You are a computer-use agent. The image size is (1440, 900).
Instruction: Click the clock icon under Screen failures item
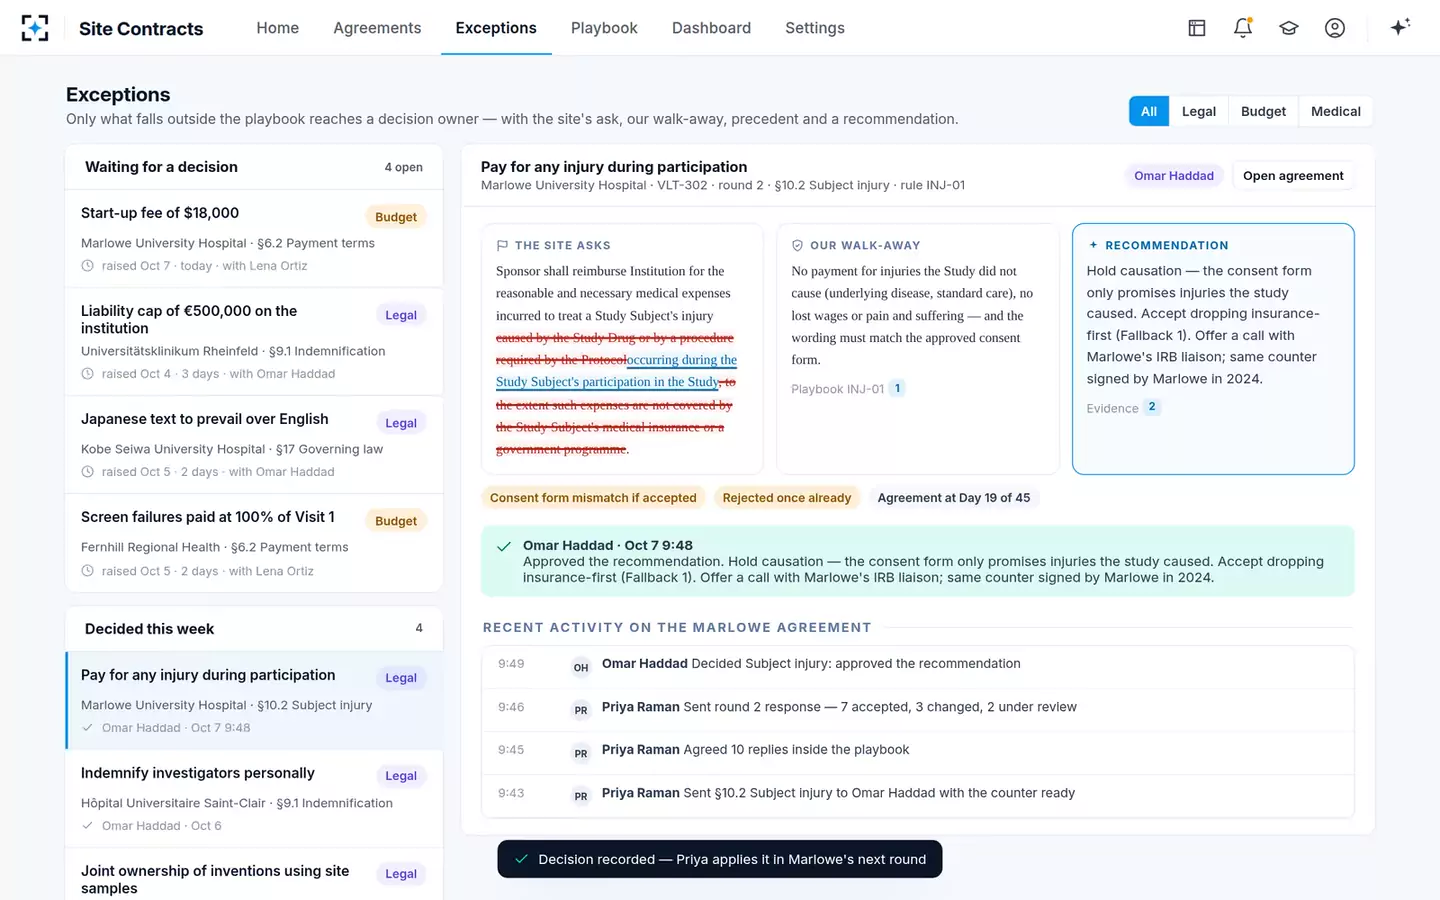88,571
